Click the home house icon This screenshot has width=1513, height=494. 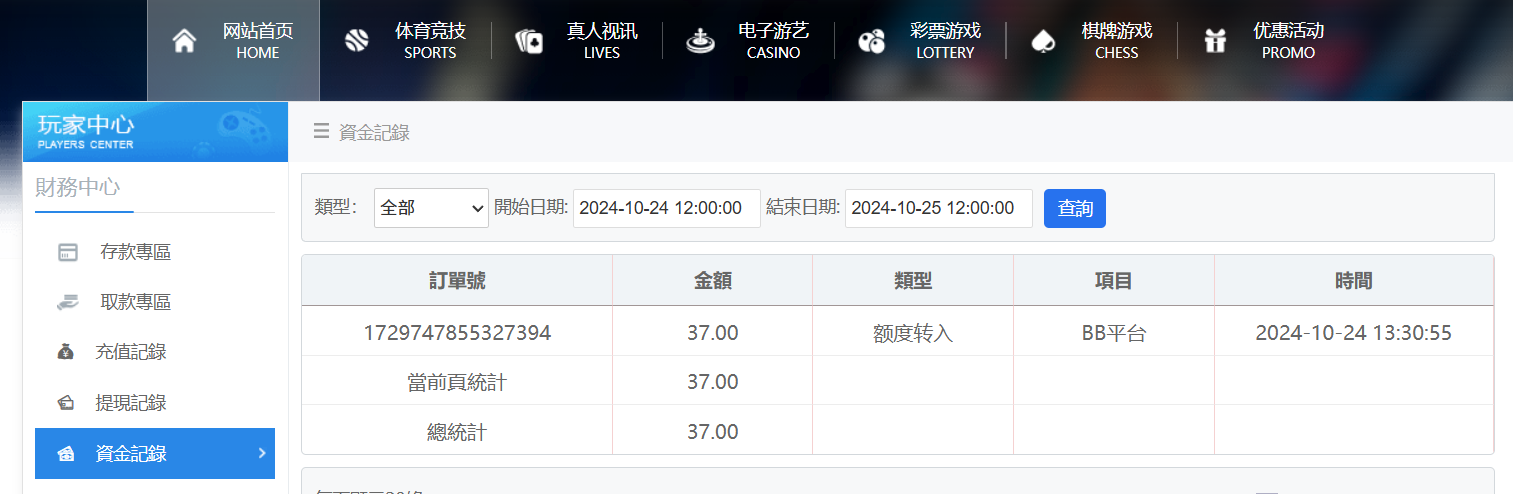(x=184, y=41)
